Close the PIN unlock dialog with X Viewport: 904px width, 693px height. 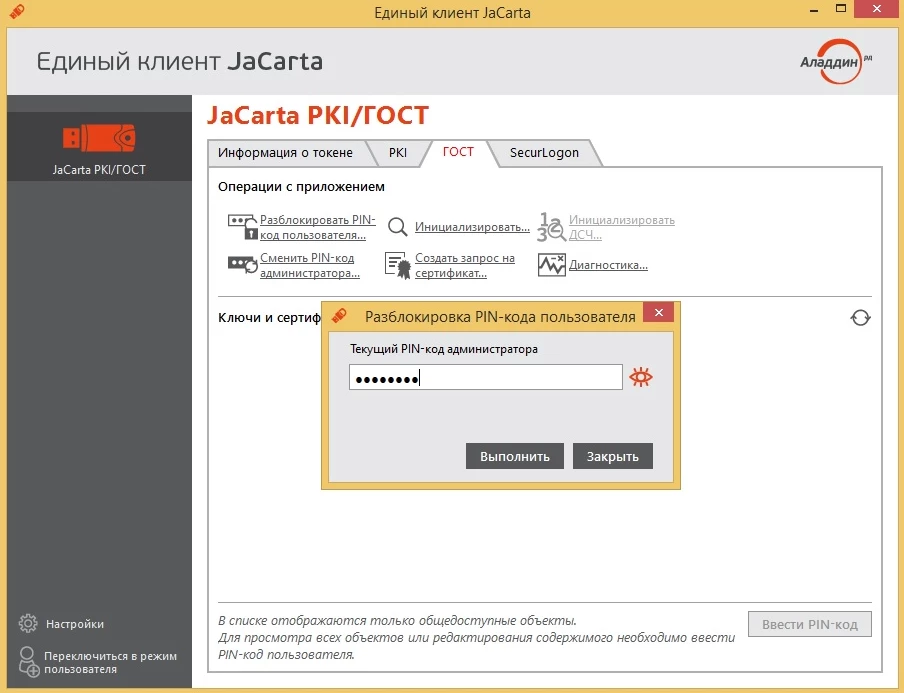pyautogui.click(x=658, y=312)
